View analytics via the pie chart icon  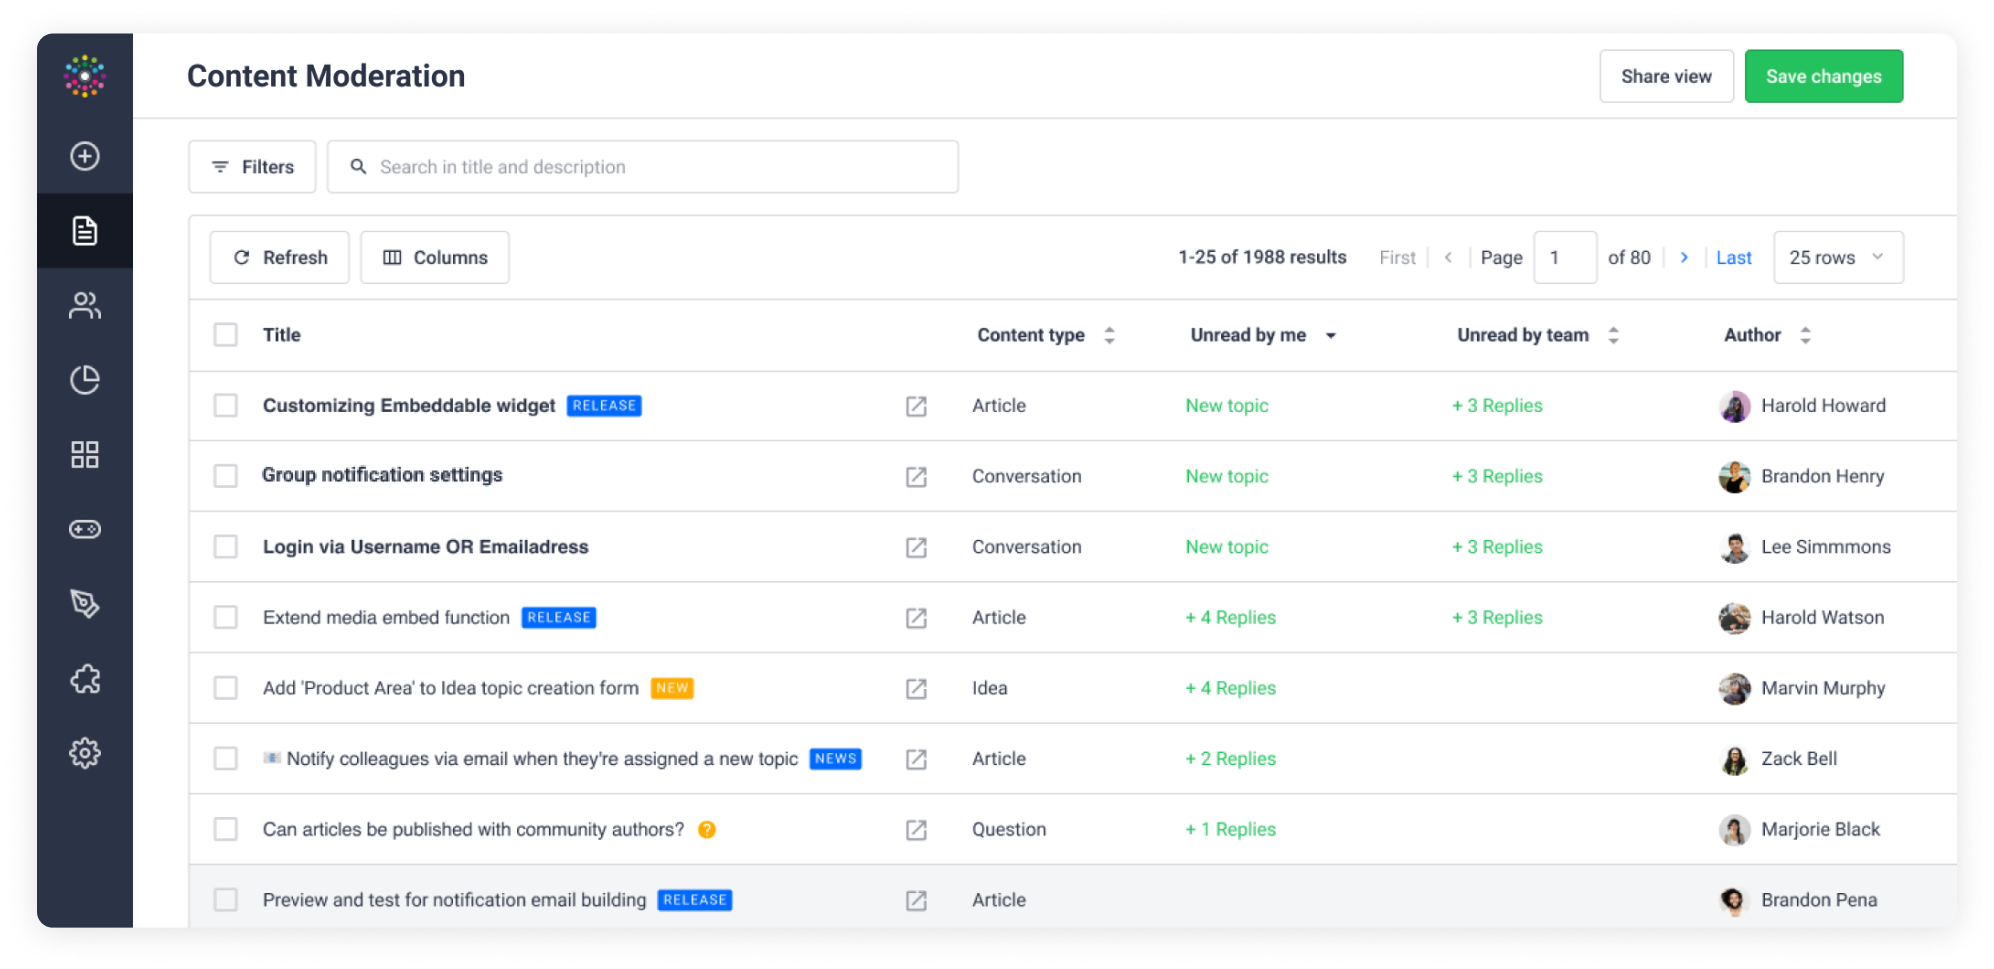pyautogui.click(x=85, y=380)
